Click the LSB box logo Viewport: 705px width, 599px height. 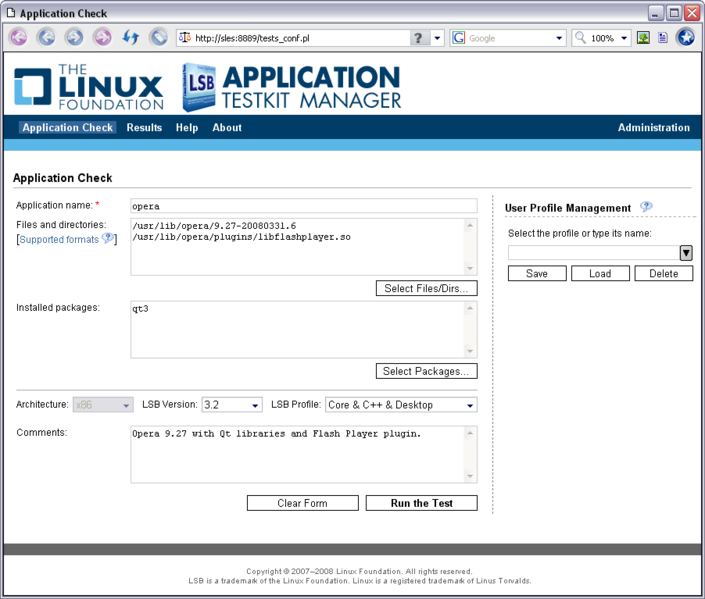pyautogui.click(x=198, y=87)
